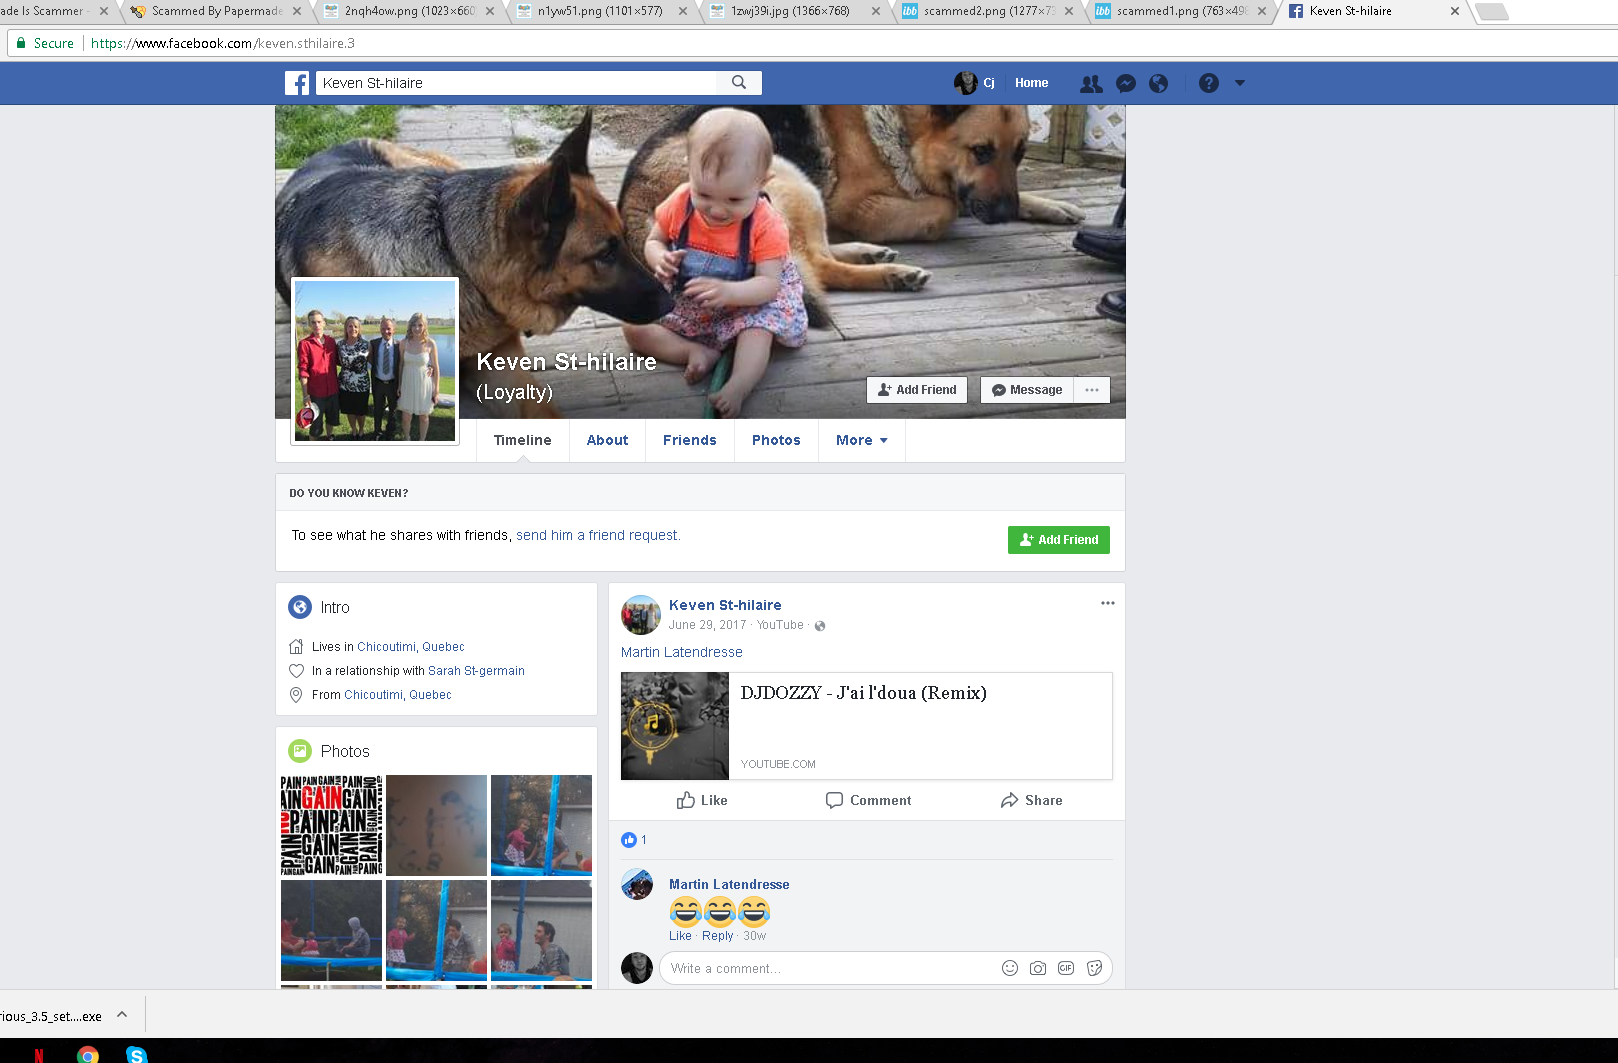Post a sticker in the comment
Image resolution: width=1618 pixels, height=1063 pixels.
pyautogui.click(x=1094, y=968)
